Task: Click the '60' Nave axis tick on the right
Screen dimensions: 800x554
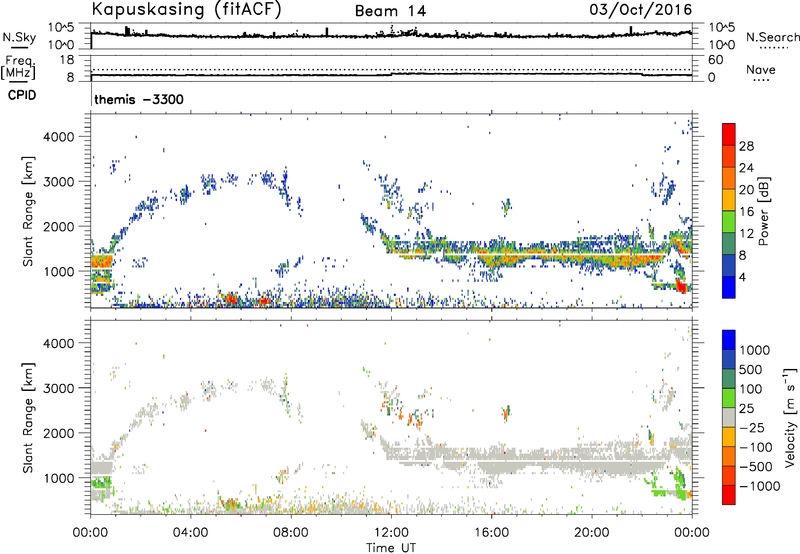Action: tap(715, 60)
